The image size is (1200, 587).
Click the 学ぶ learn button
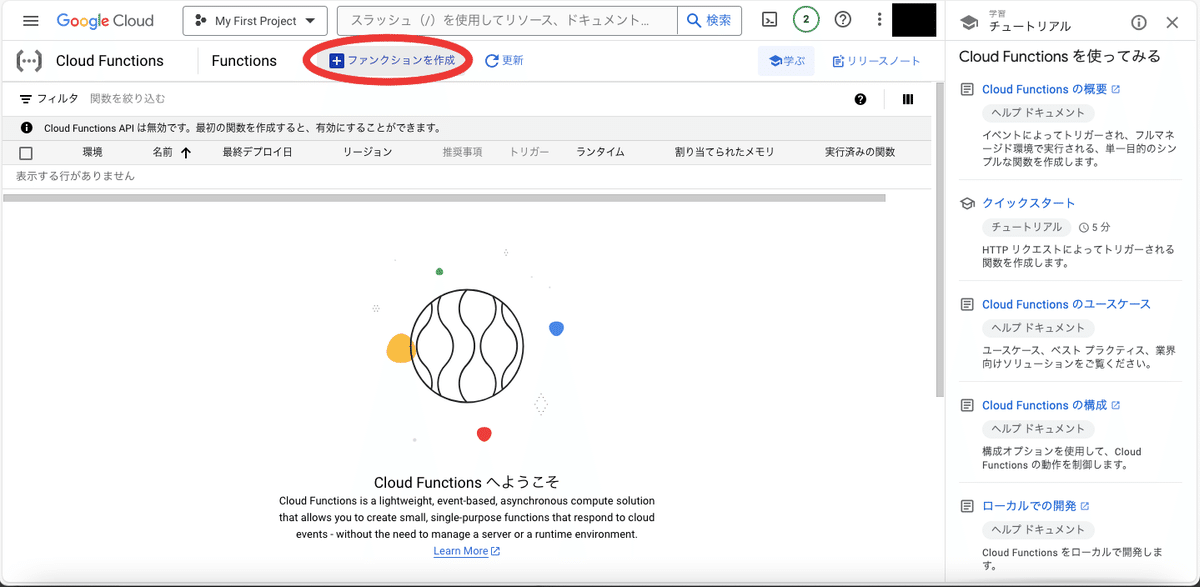[786, 61]
